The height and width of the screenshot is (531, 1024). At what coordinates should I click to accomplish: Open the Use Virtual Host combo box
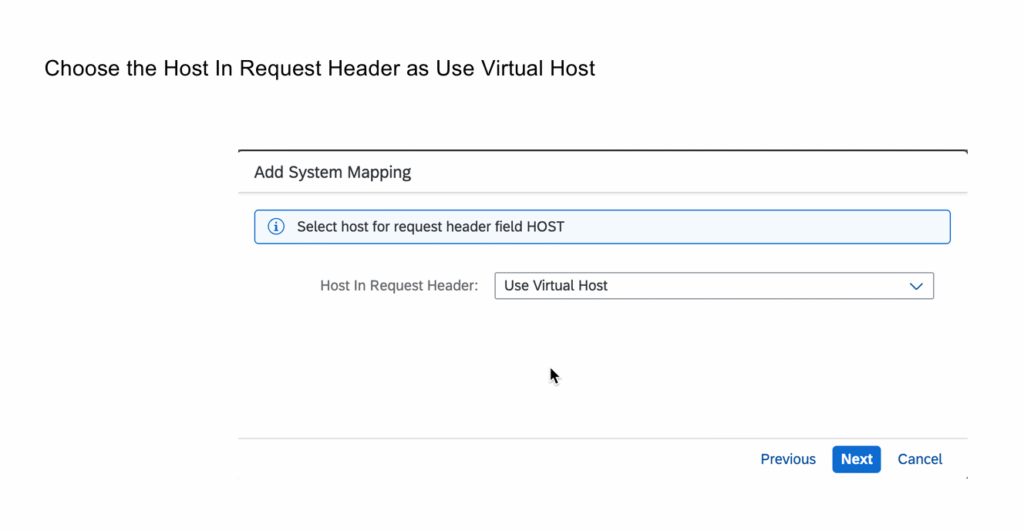[x=713, y=286]
